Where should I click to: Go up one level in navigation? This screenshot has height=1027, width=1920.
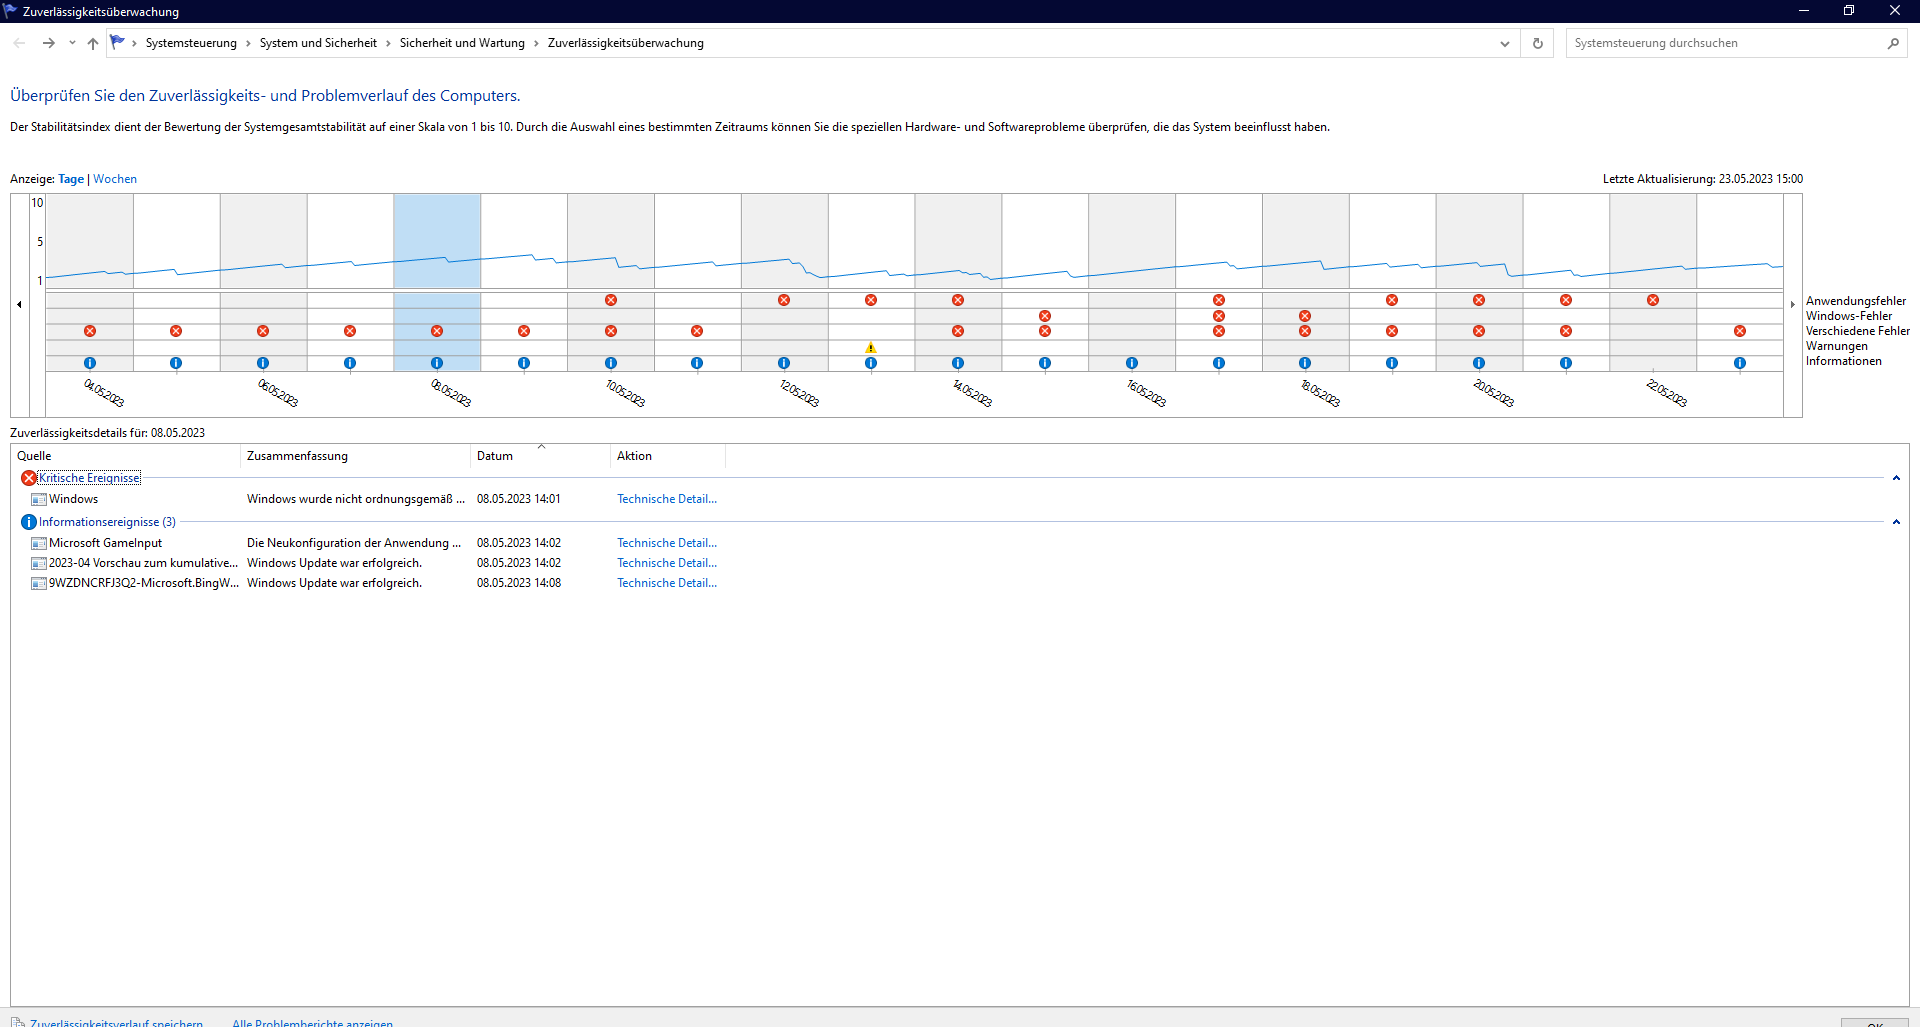point(93,43)
